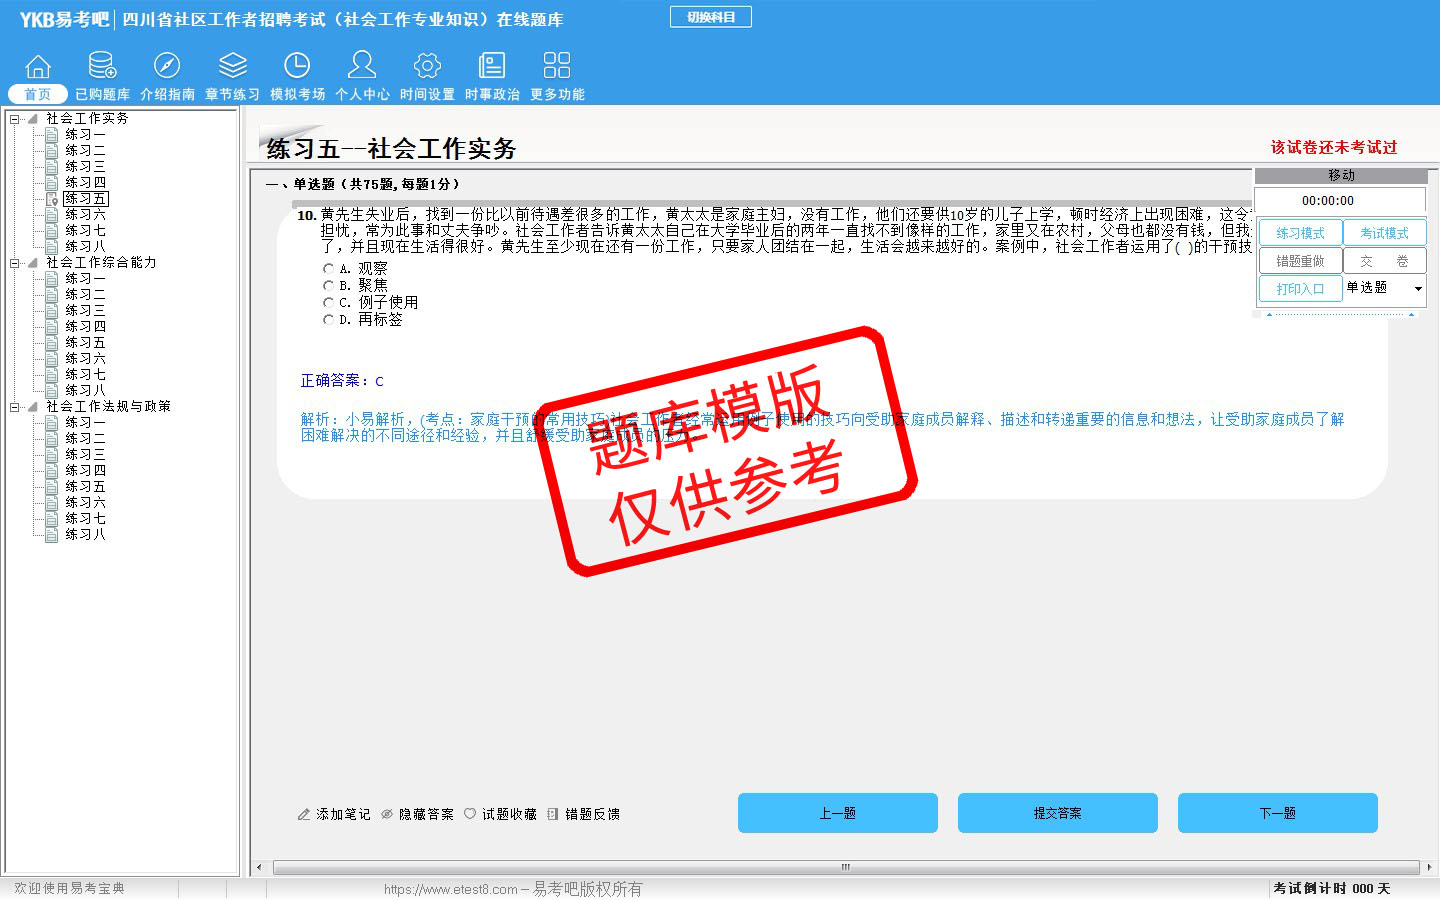Screen dimensions: 1440x900
Task: Select answer option C 例子使用
Action: pos(328,302)
